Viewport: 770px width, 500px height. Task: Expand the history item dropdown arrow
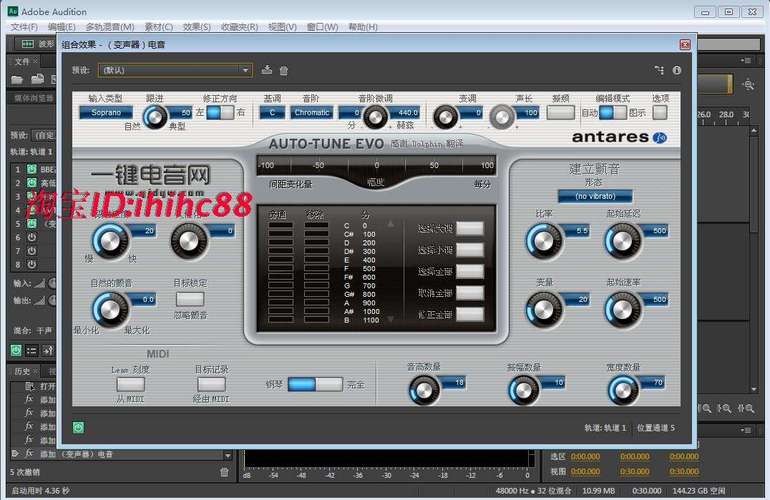(x=227, y=455)
